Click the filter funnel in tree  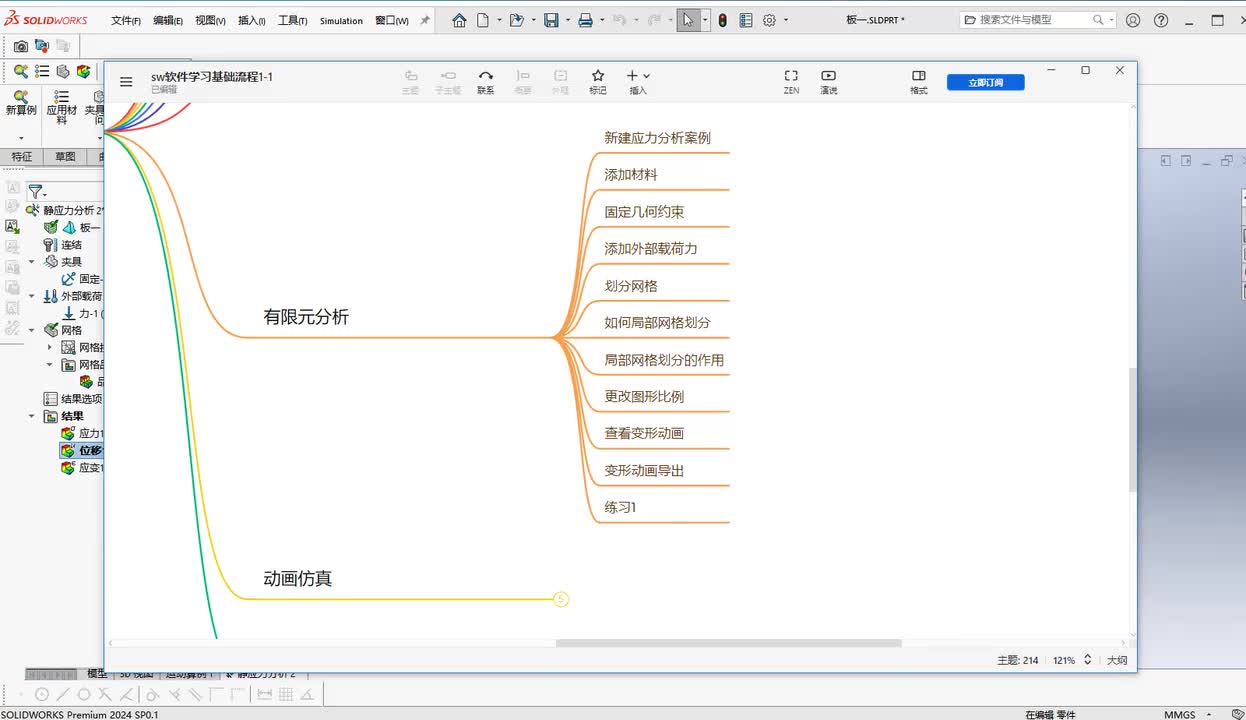35,191
